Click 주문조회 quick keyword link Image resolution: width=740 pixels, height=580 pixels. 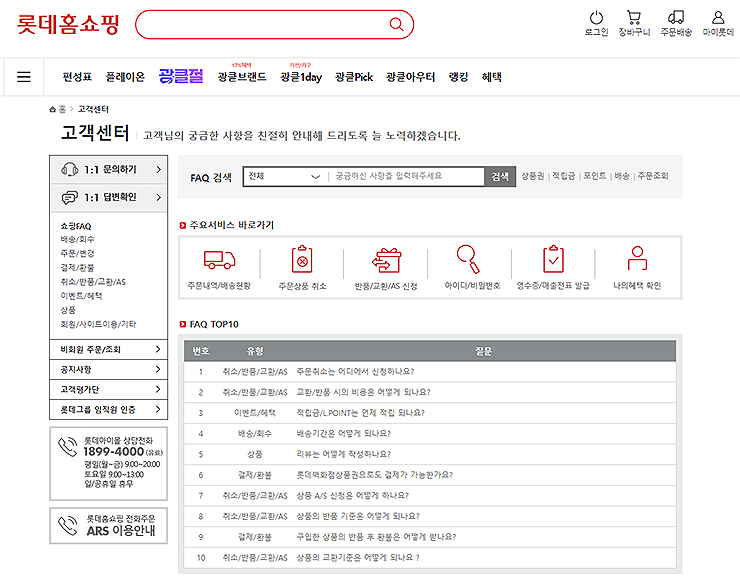point(653,176)
